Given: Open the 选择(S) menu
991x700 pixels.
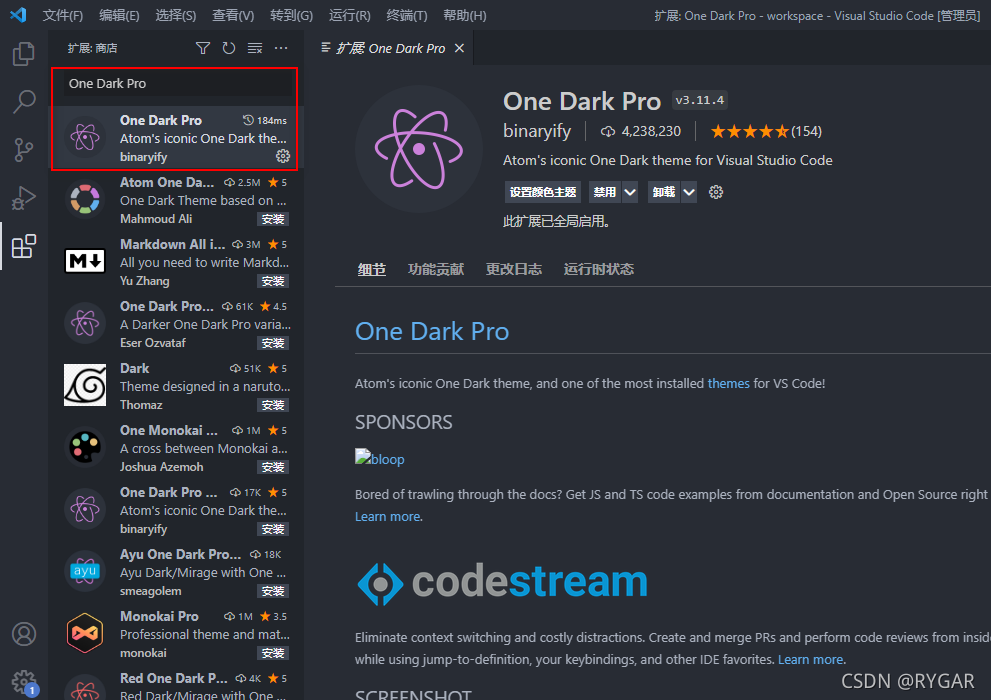Looking at the screenshot, I should pos(176,15).
